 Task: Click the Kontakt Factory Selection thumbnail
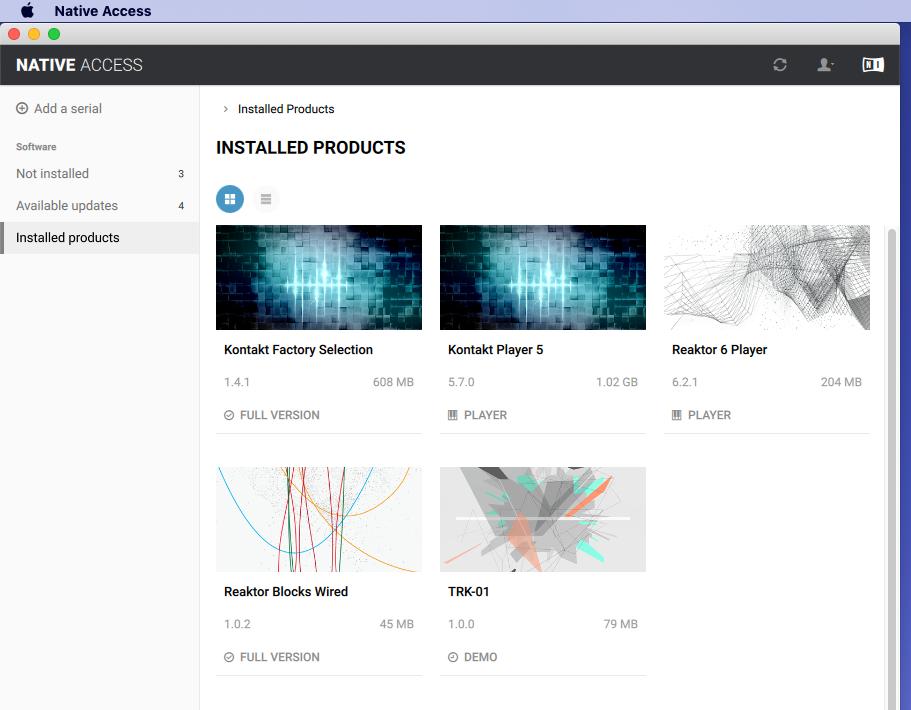319,277
